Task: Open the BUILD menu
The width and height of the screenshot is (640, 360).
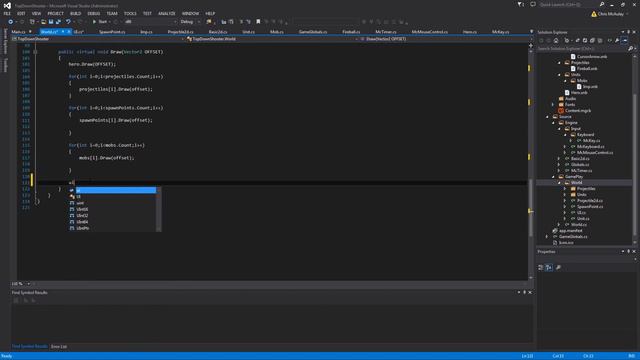Action: pyautogui.click(x=76, y=13)
